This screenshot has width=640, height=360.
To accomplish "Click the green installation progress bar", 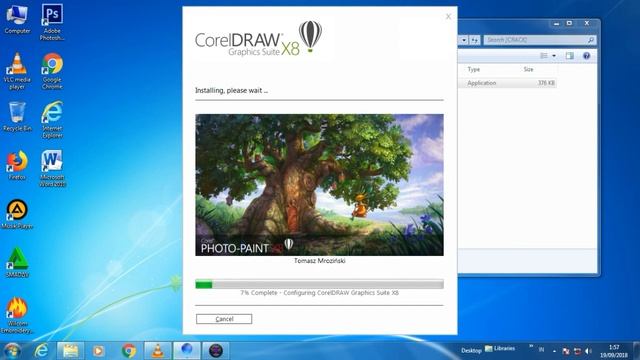I will tap(319, 284).
